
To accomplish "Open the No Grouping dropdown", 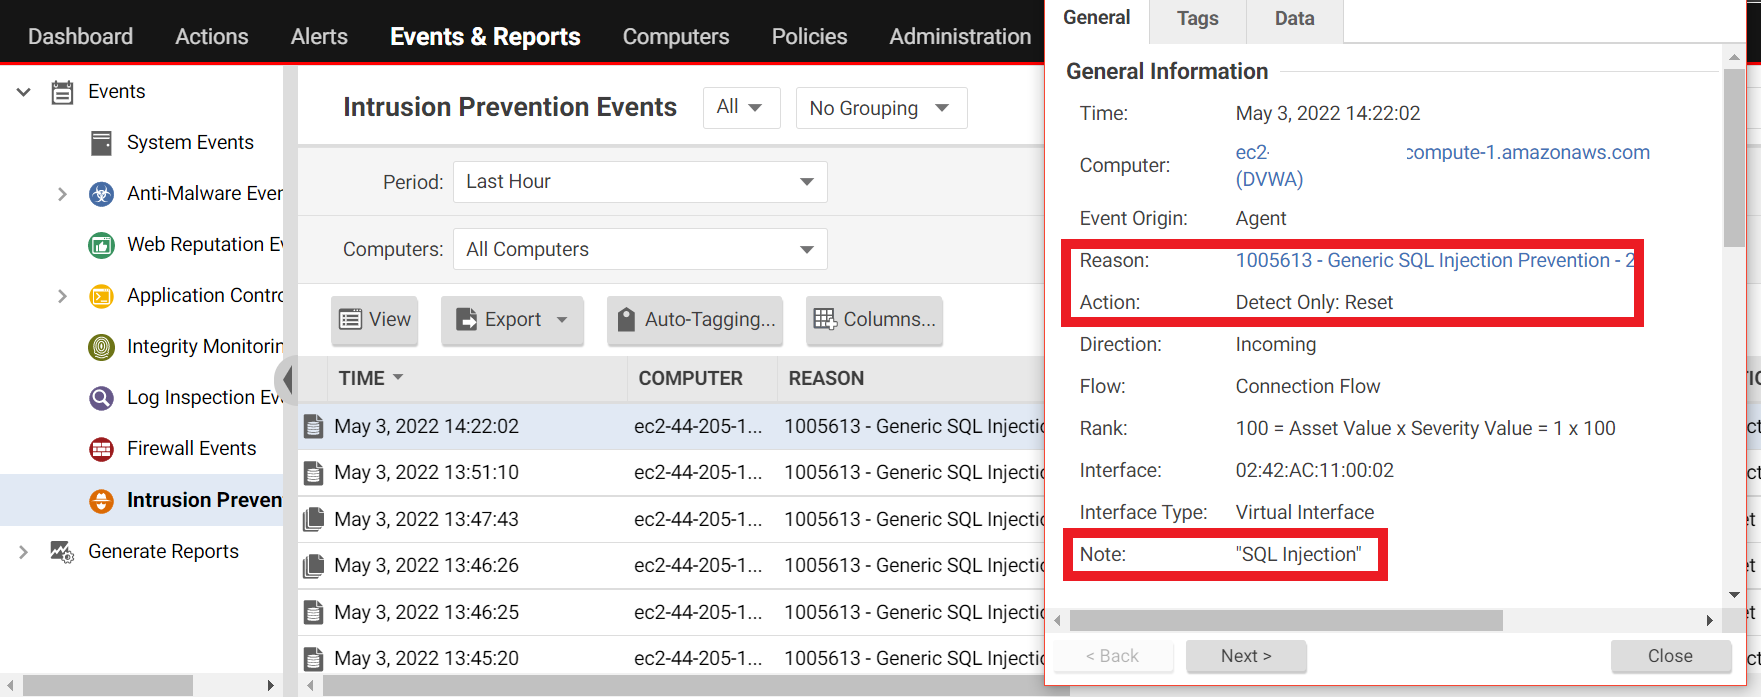I will pyautogui.click(x=881, y=108).
